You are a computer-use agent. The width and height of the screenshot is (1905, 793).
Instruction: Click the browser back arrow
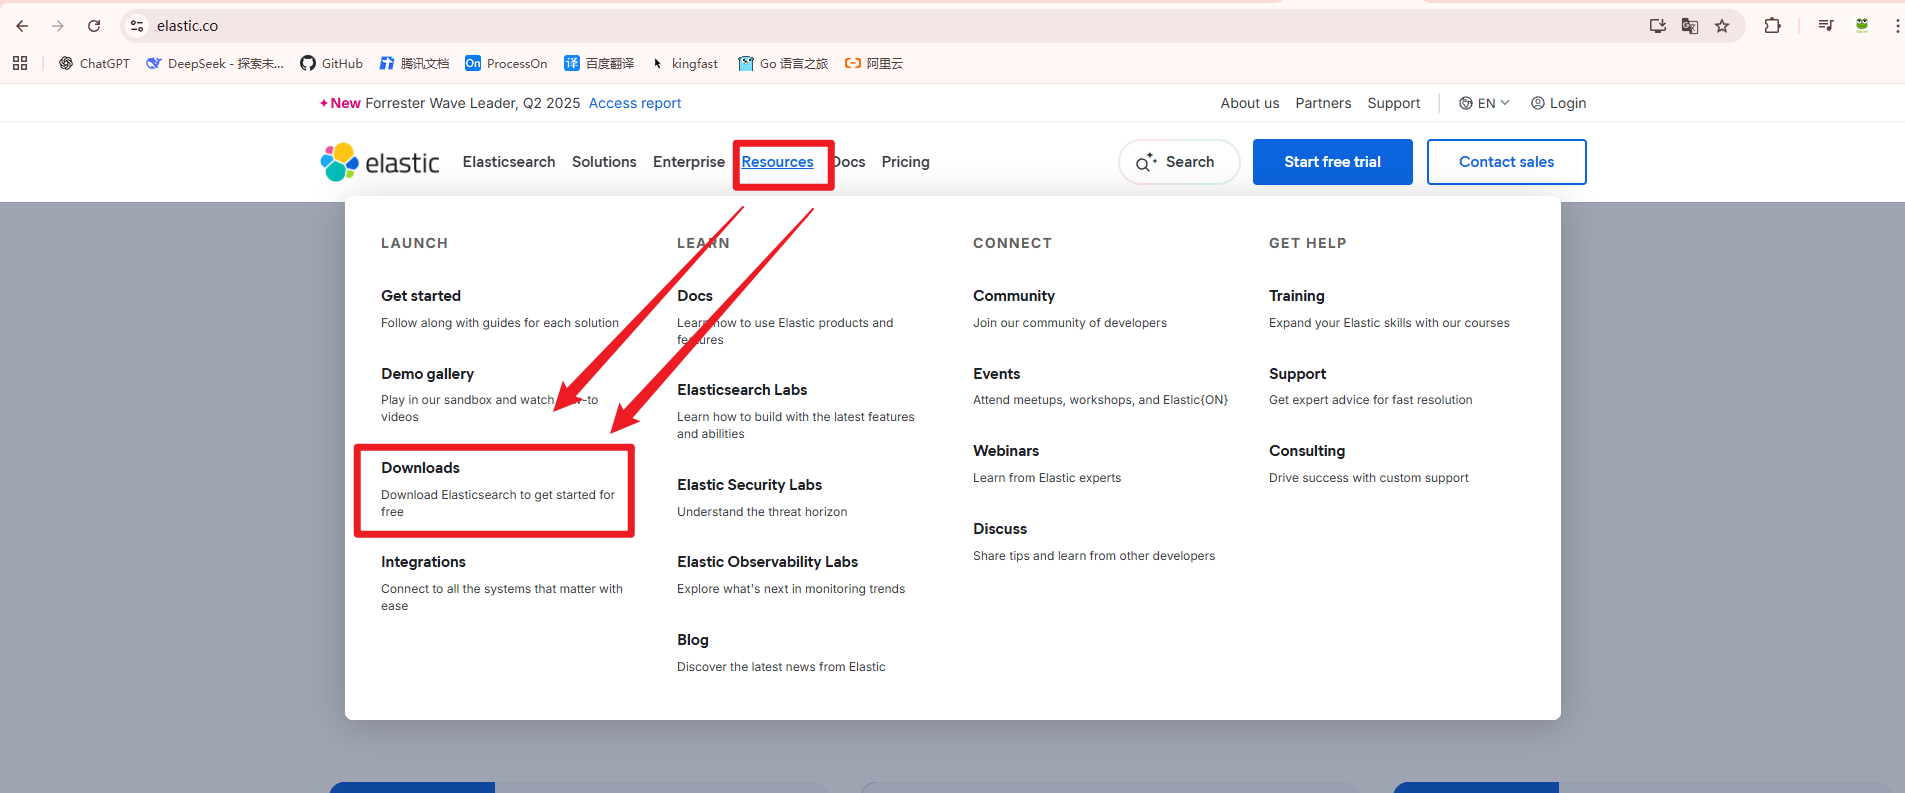click(x=22, y=26)
